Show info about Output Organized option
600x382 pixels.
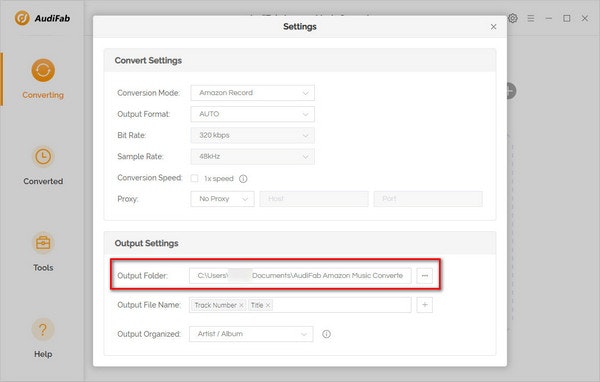pos(326,334)
